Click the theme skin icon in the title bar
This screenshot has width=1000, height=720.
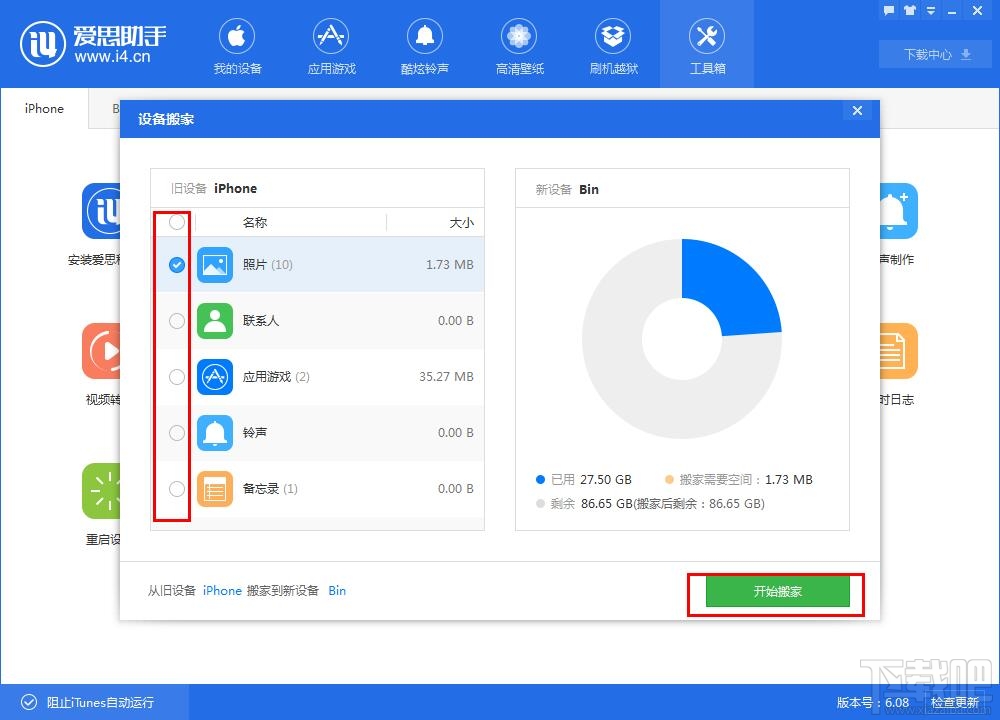[908, 11]
